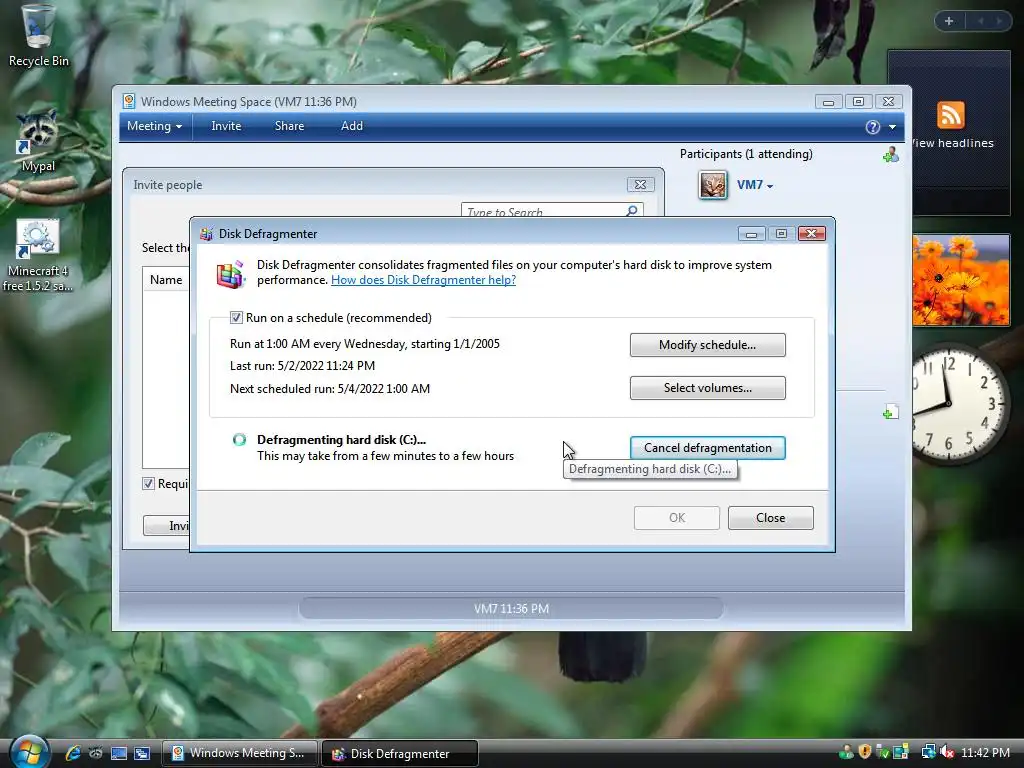Click Select volumes button
This screenshot has height=768, width=1024.
(x=707, y=388)
